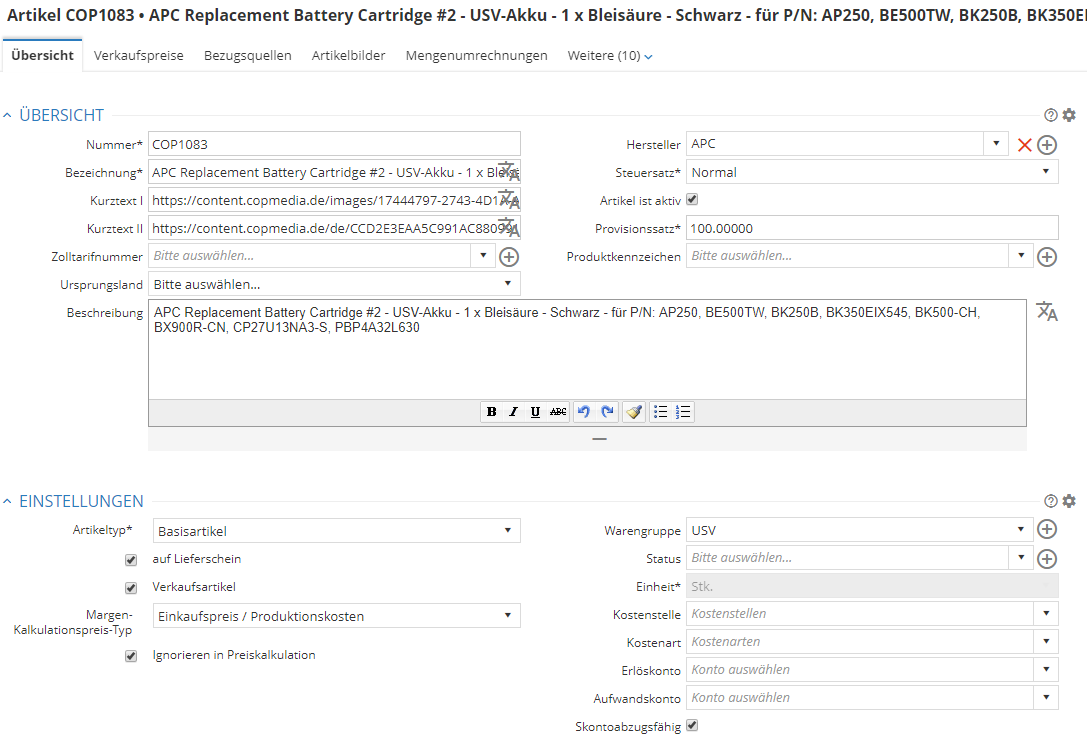The image size is (1087, 750).
Task: Add a new Status with the plus icon
Action: click(1047, 559)
